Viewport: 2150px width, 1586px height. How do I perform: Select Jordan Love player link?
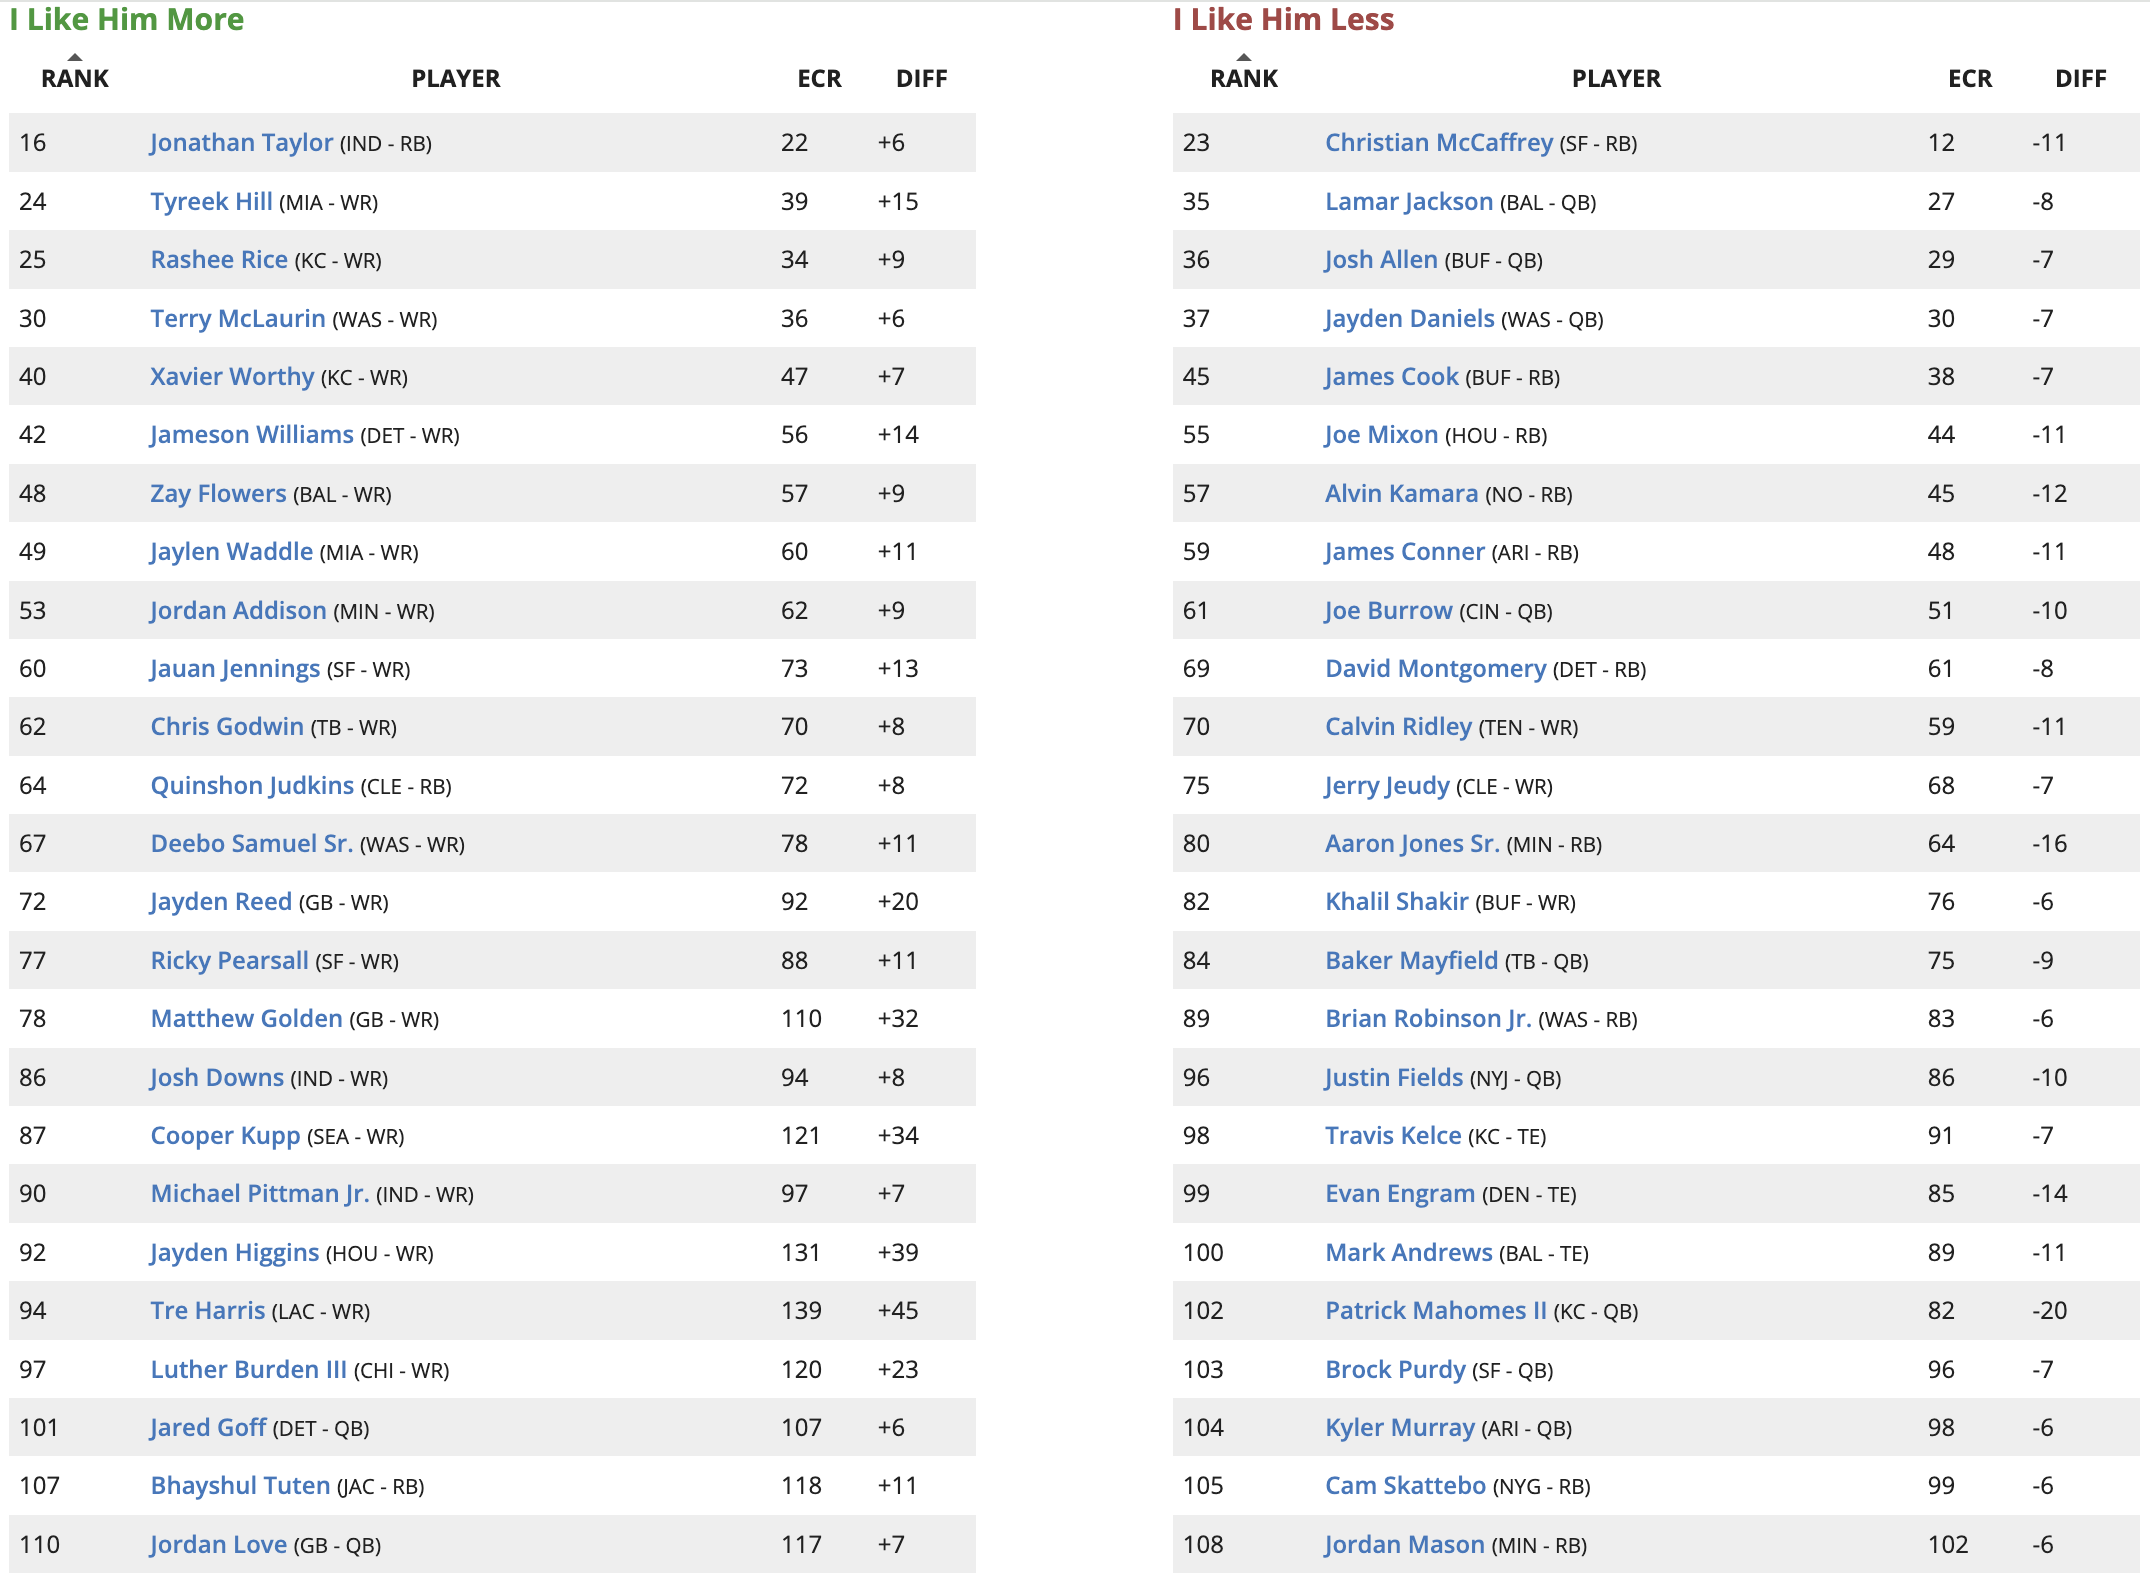click(x=218, y=1545)
